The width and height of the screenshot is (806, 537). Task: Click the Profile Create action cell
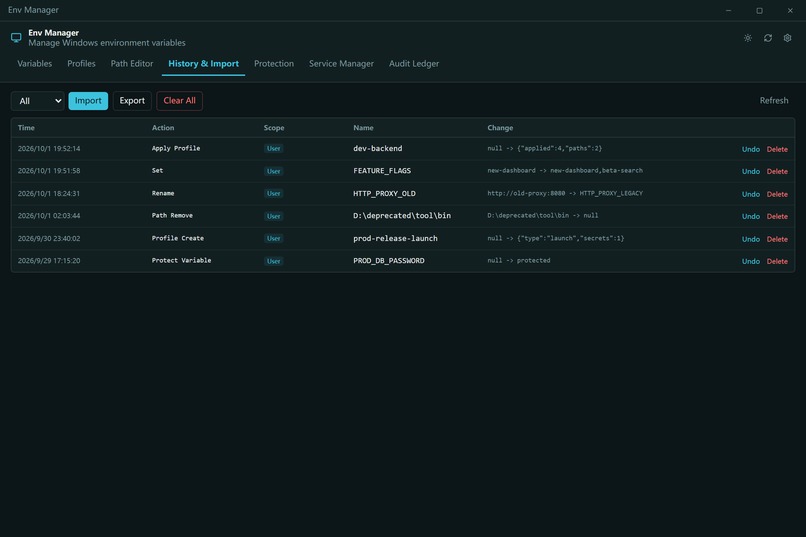pos(178,238)
